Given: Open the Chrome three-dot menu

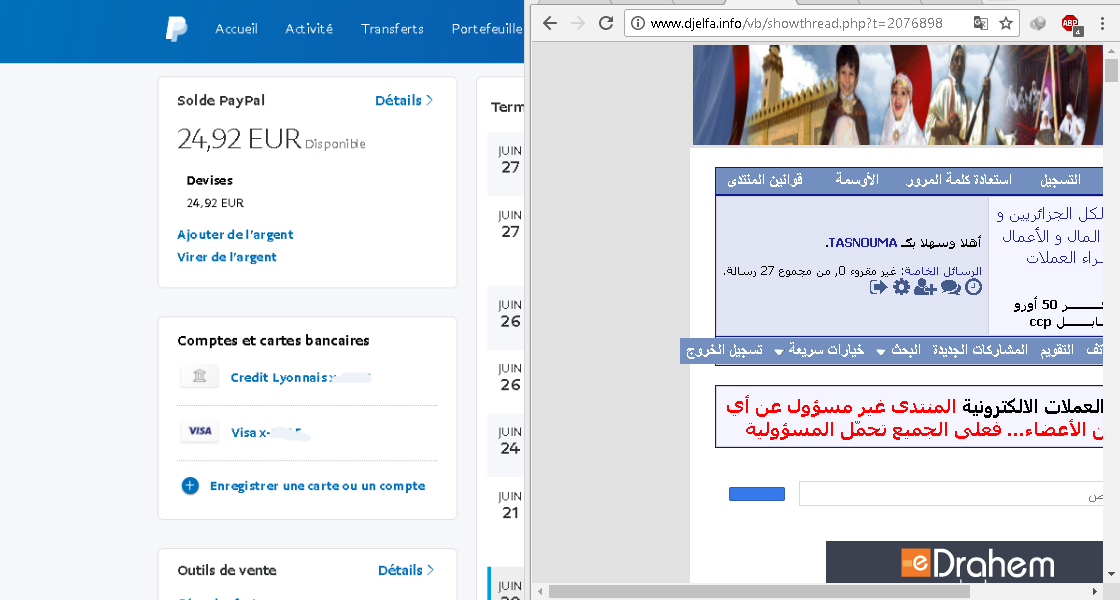Looking at the screenshot, I should 1102,23.
